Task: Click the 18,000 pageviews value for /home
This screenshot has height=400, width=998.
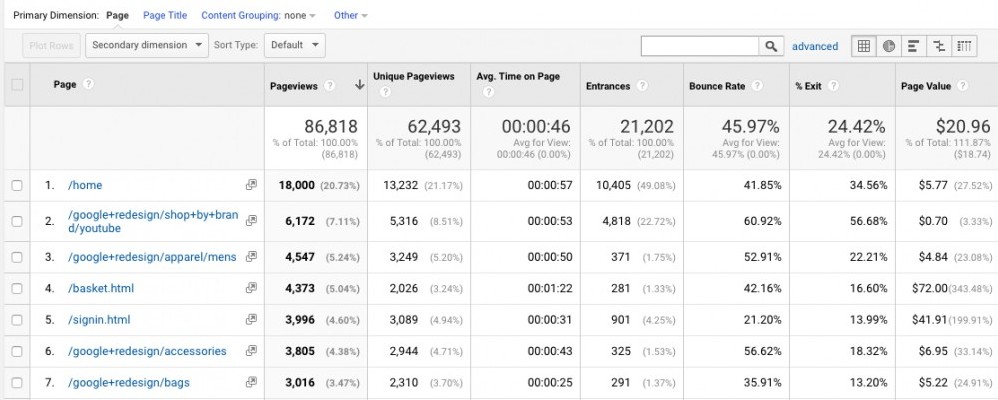Action: 297,185
